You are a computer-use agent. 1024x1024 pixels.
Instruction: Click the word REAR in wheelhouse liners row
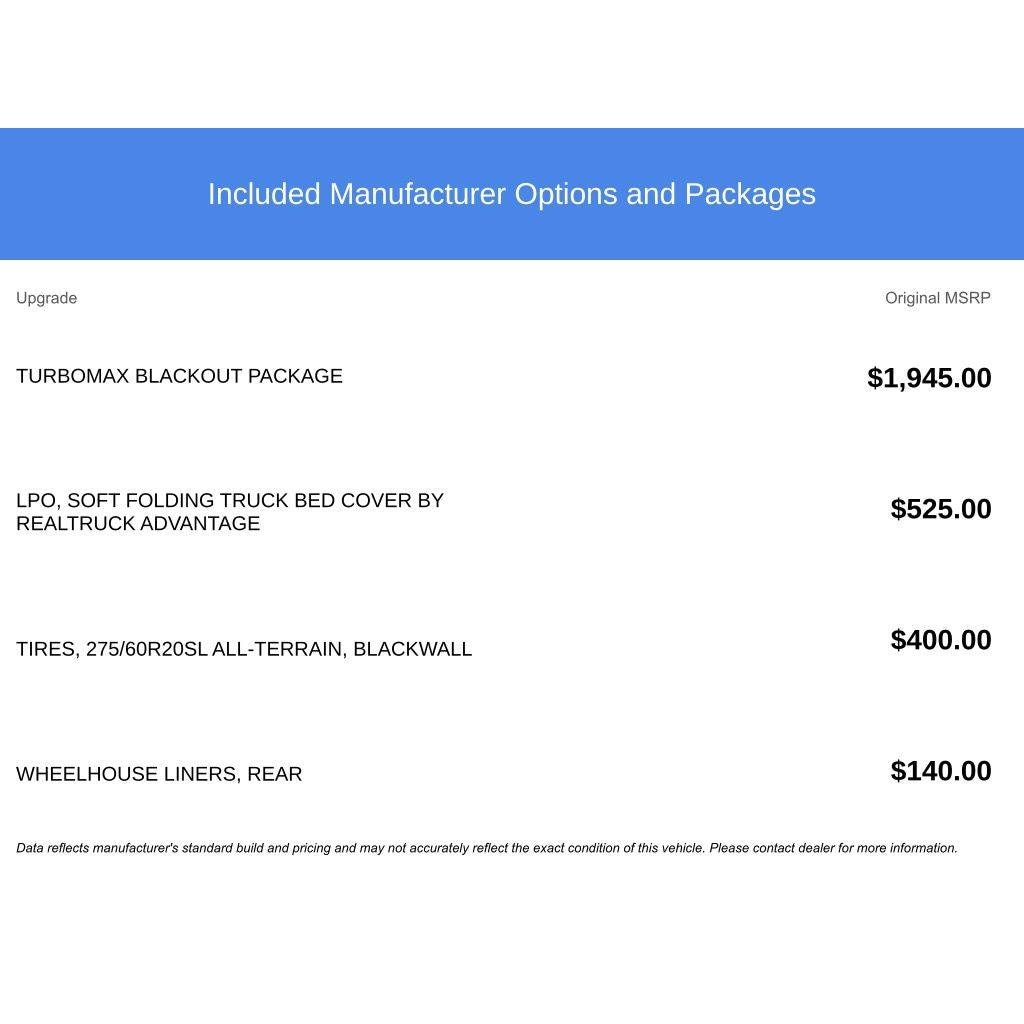pos(274,774)
